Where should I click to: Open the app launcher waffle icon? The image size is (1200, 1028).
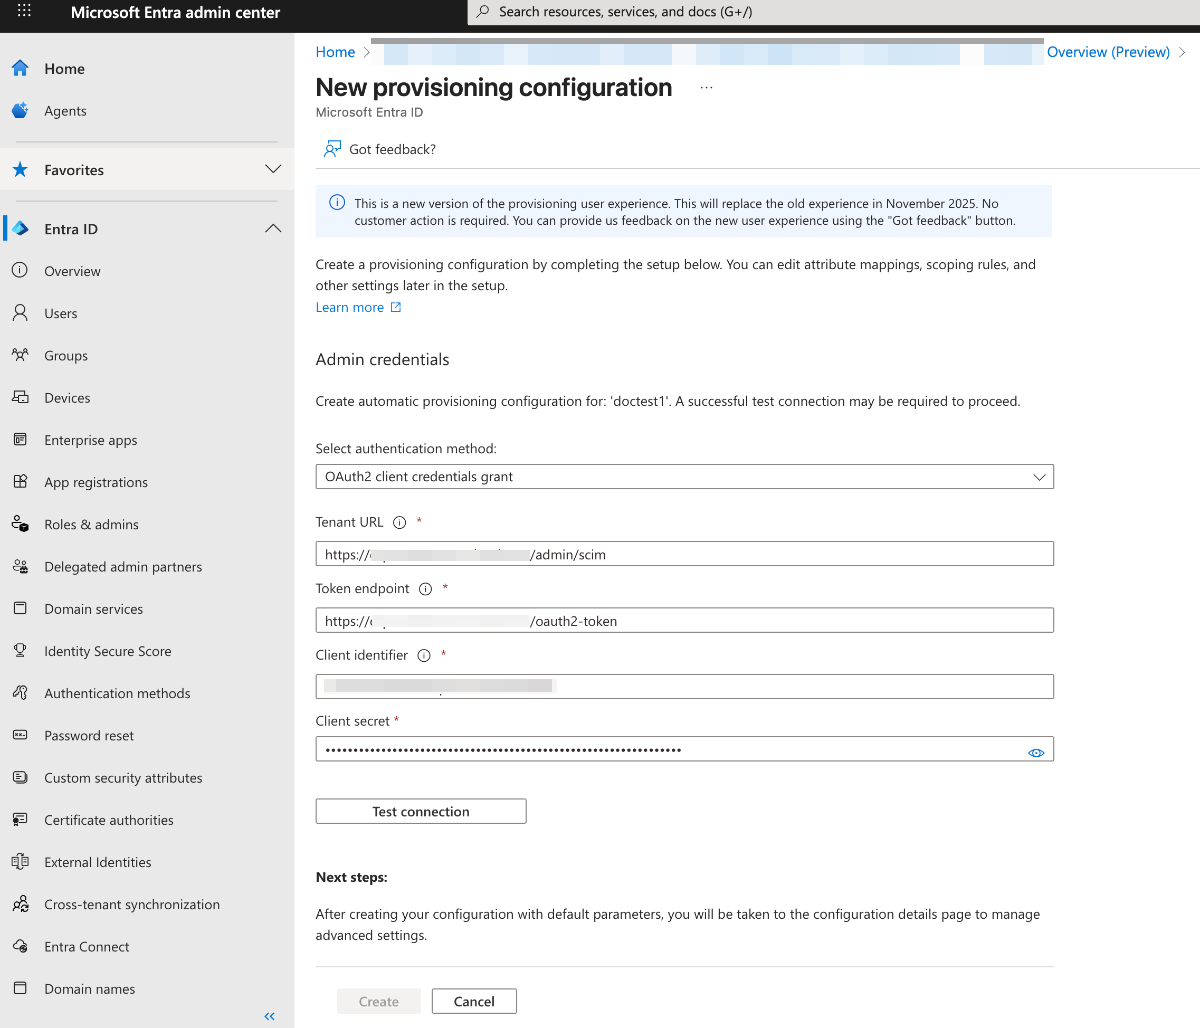[x=24, y=12]
